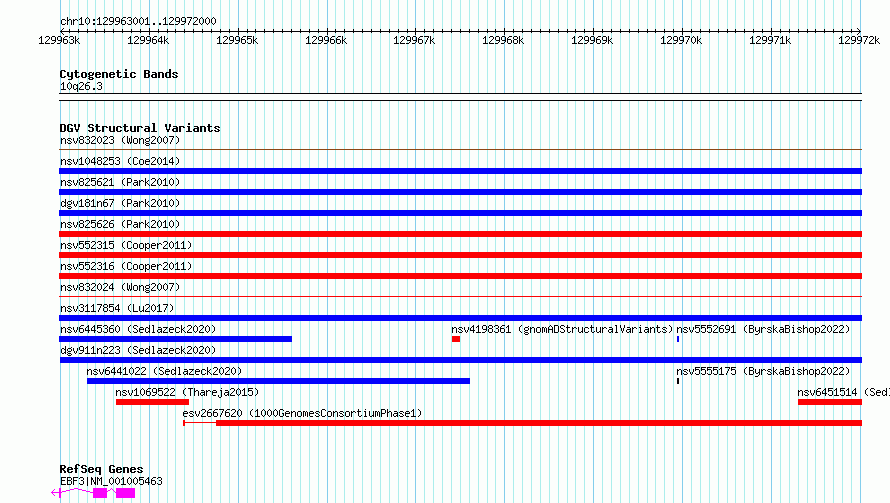Click the 129971k ruler tick label

coord(770,40)
